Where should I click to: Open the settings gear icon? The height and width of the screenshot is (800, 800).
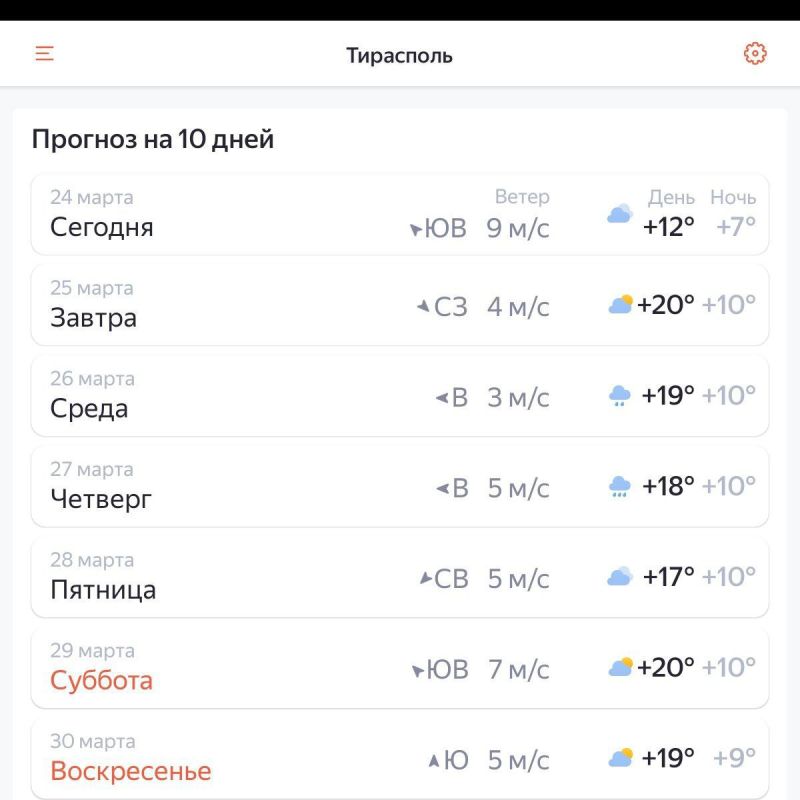pos(756,53)
